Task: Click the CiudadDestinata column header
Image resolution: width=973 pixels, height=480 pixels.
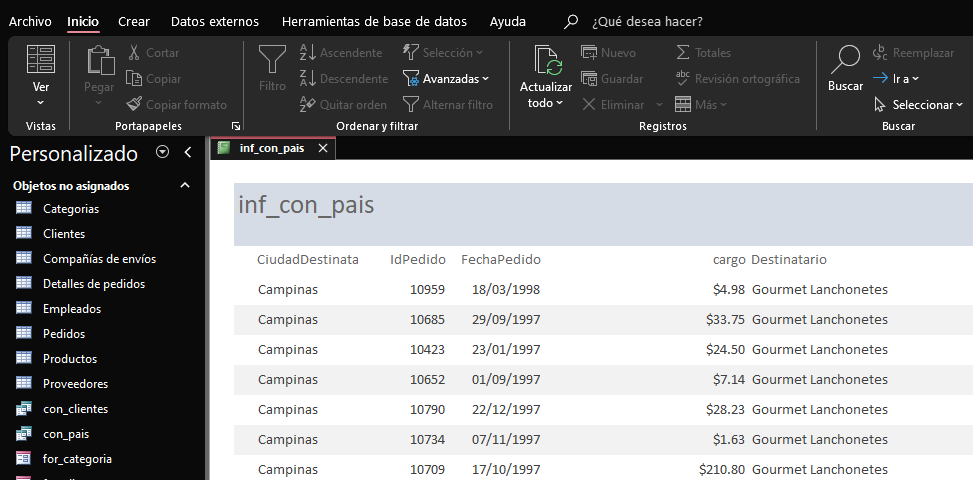Action: coord(308,260)
